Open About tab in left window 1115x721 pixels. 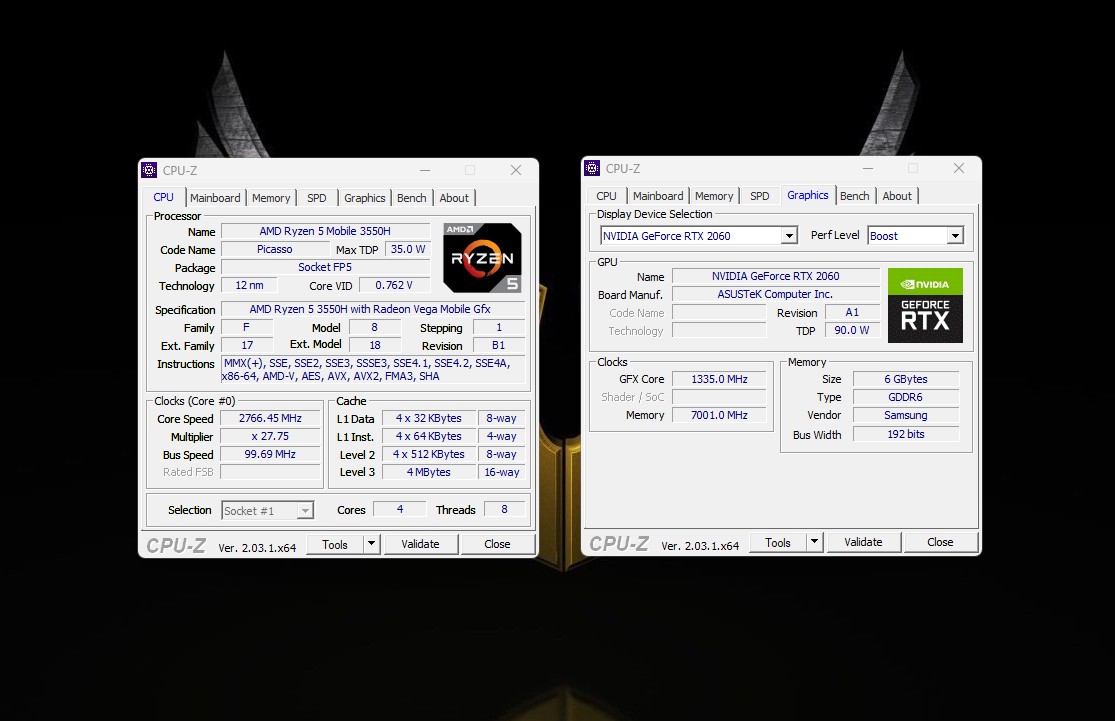coord(454,198)
